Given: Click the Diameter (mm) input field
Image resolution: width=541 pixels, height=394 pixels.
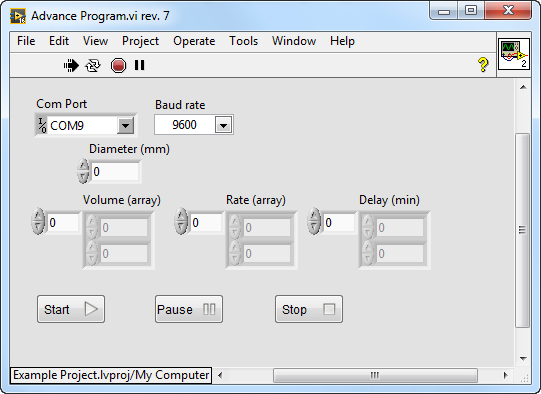Looking at the screenshot, I should click(115, 171).
